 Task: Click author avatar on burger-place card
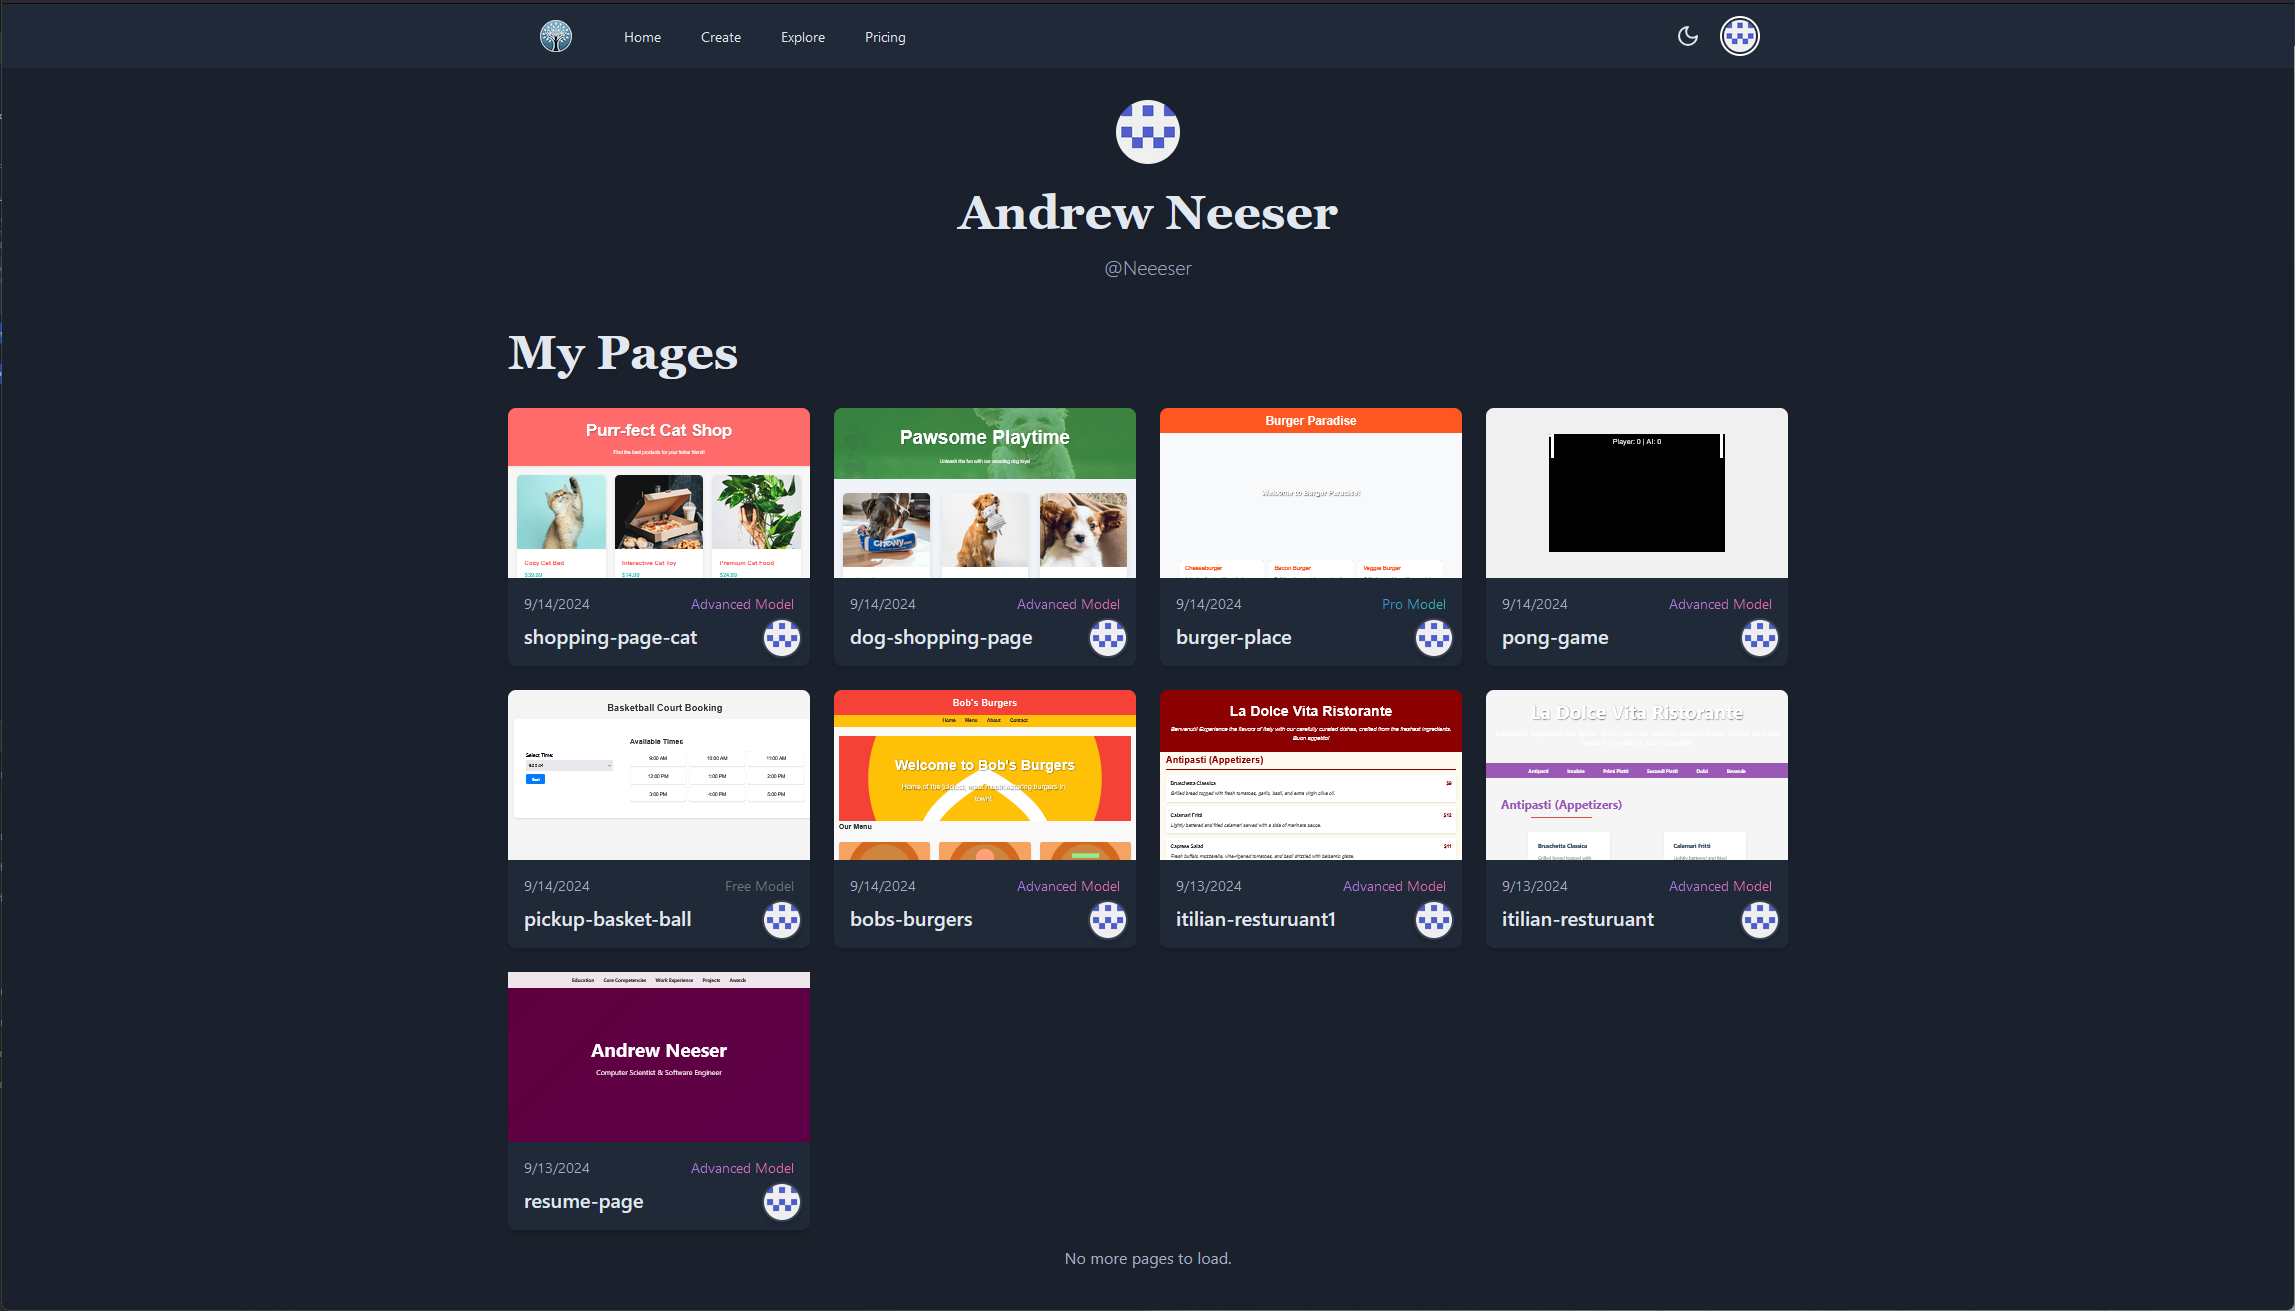pos(1433,637)
